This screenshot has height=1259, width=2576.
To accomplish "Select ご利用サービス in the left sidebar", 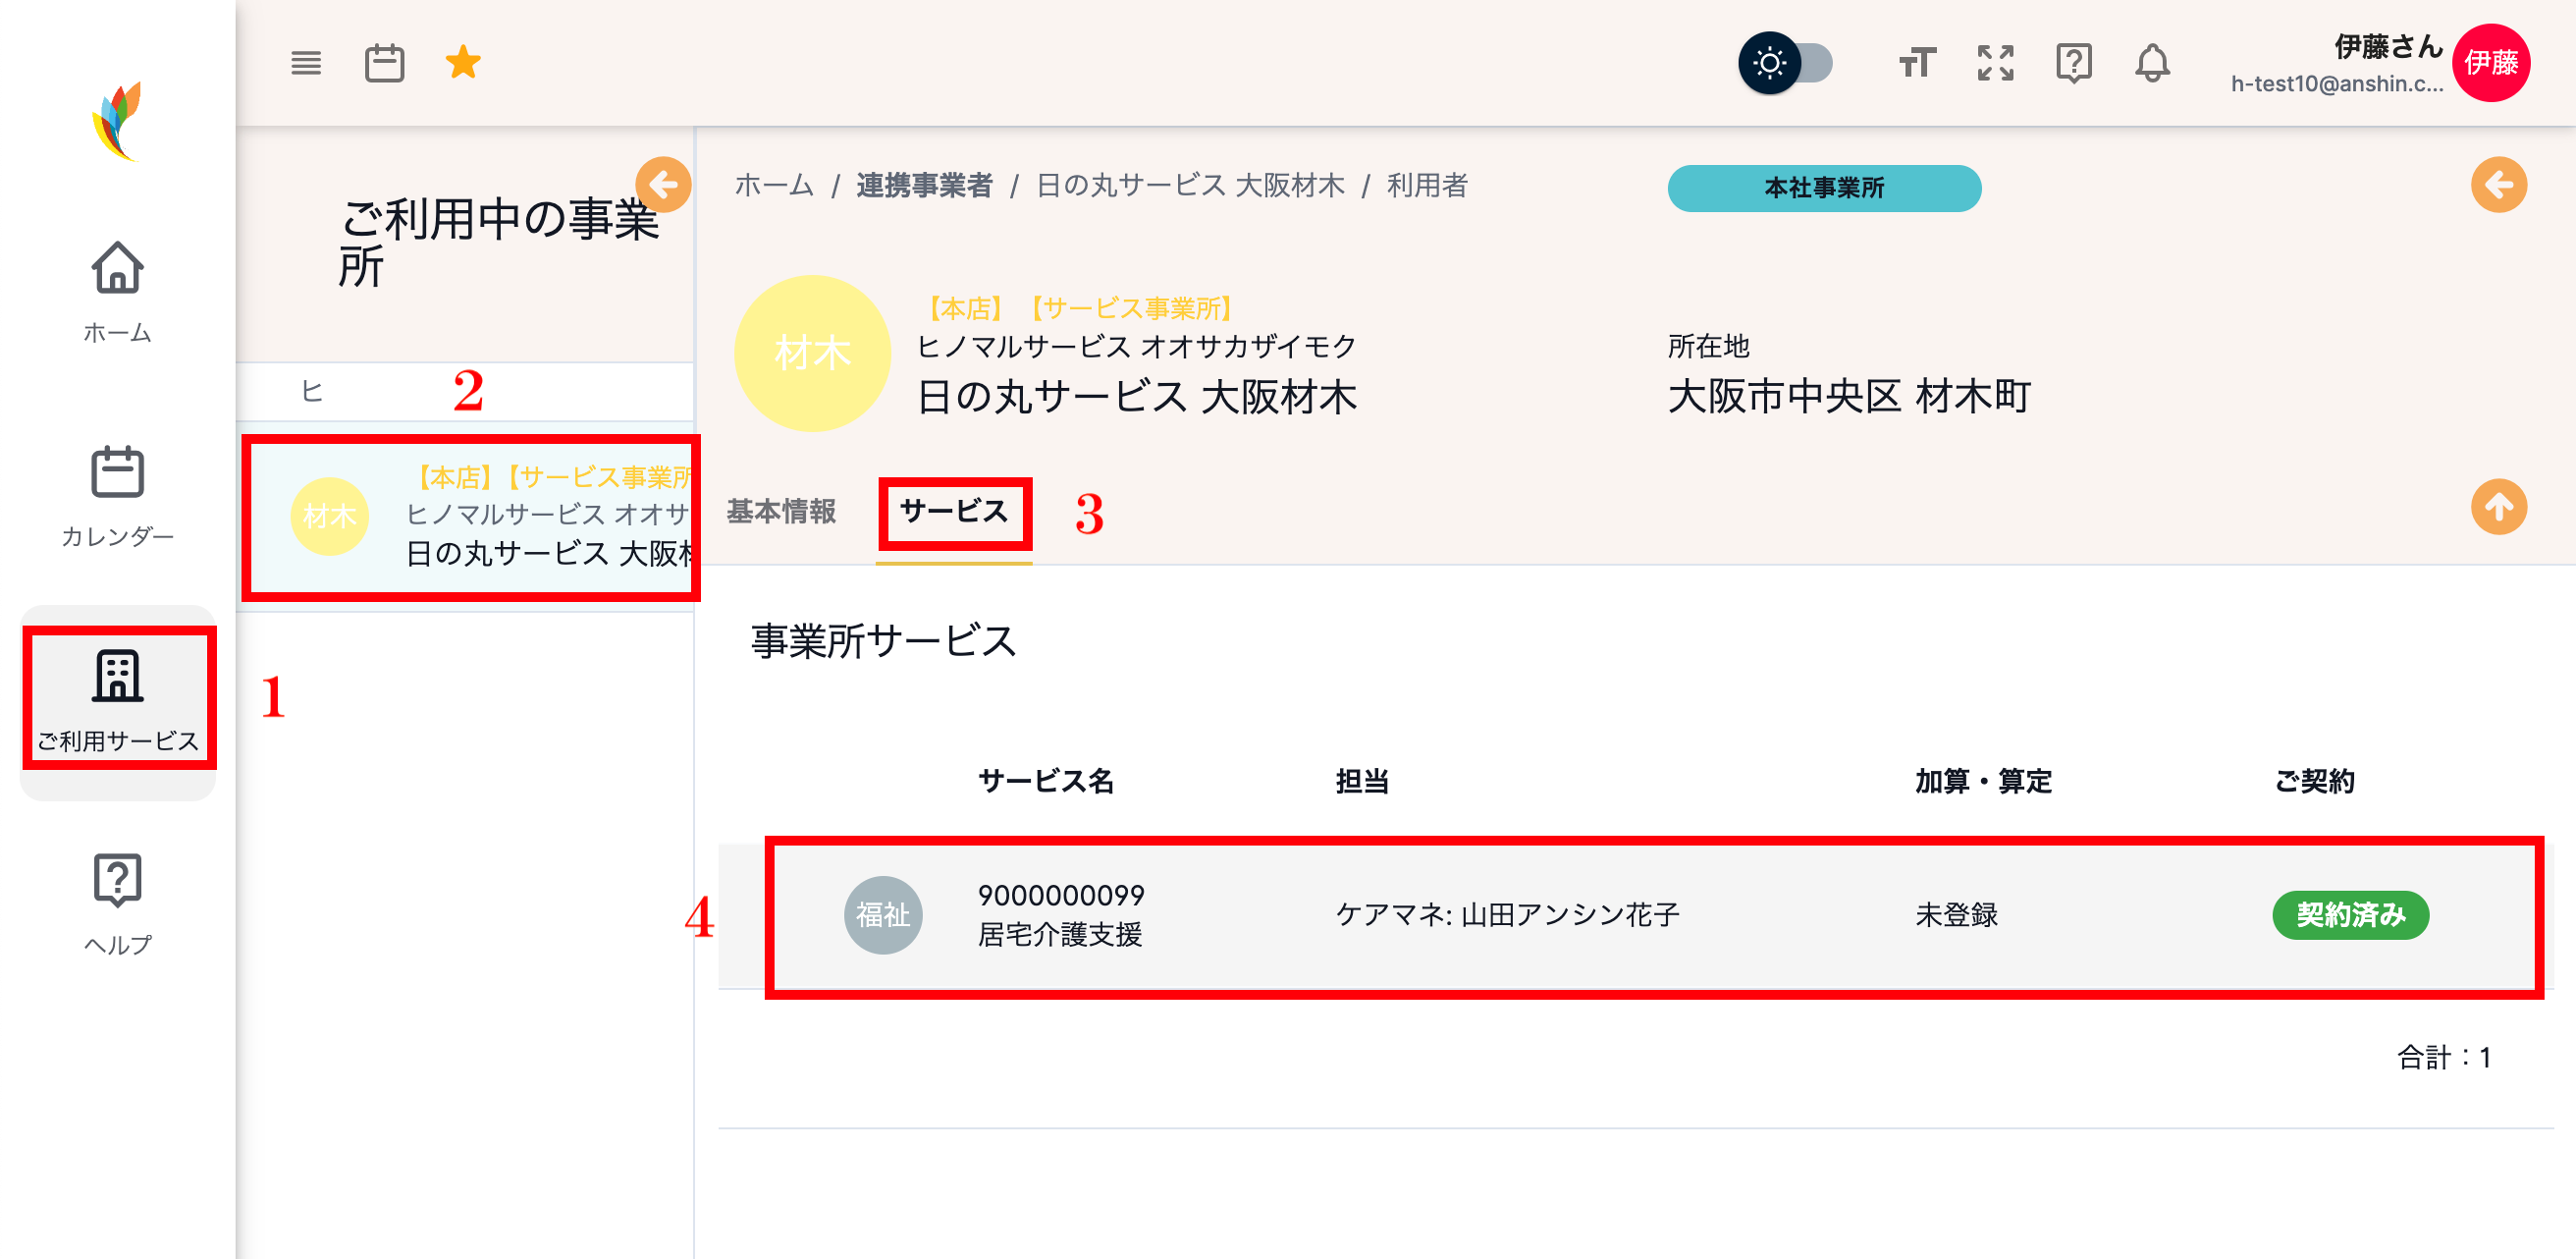I will pos(118,697).
